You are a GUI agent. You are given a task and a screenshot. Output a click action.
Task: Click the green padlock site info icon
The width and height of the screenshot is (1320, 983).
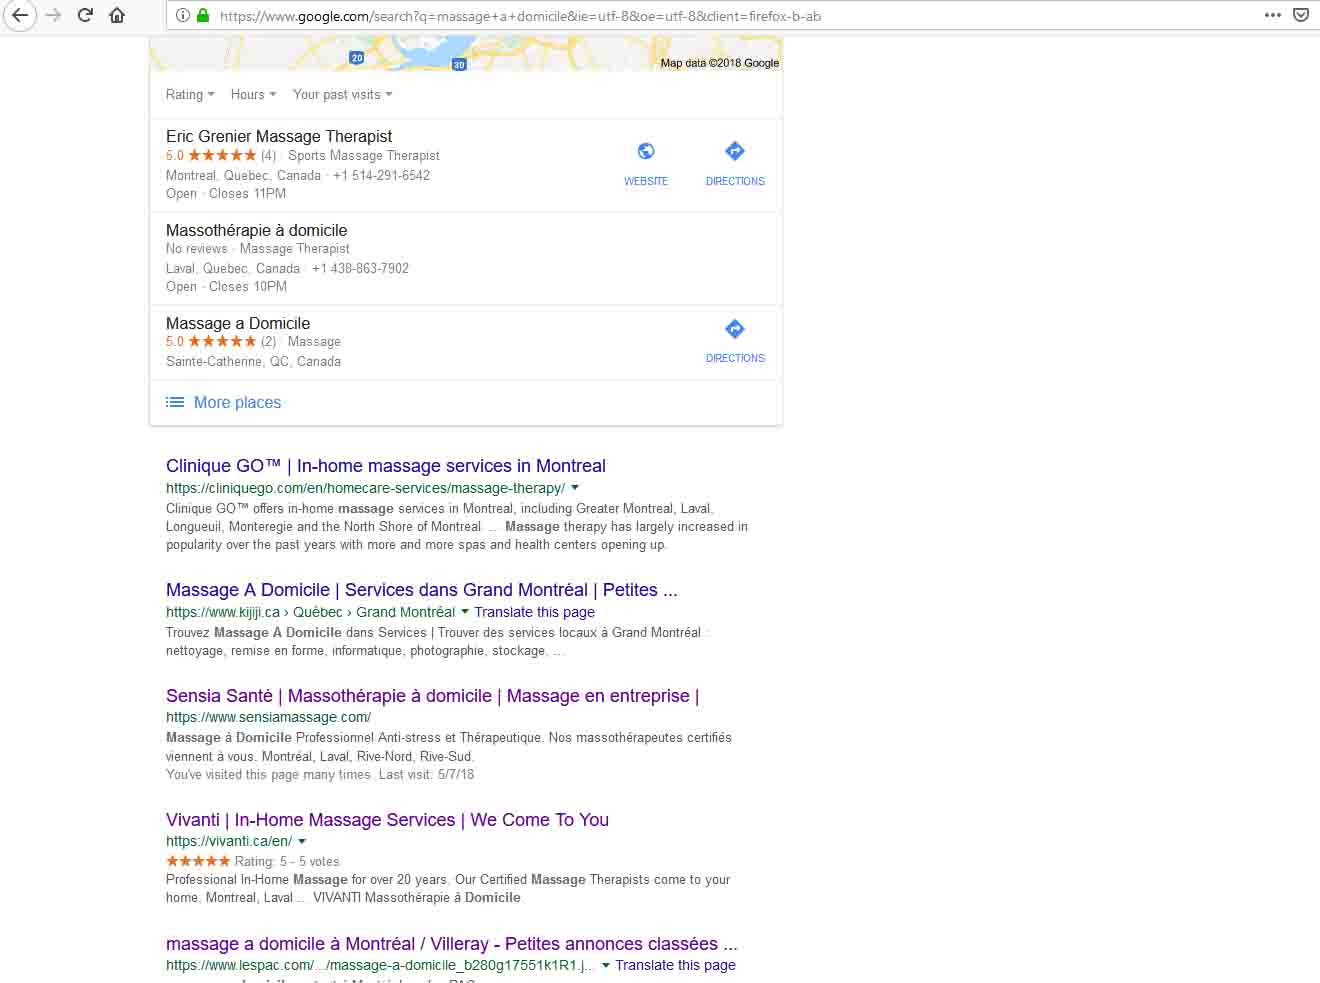click(x=203, y=15)
